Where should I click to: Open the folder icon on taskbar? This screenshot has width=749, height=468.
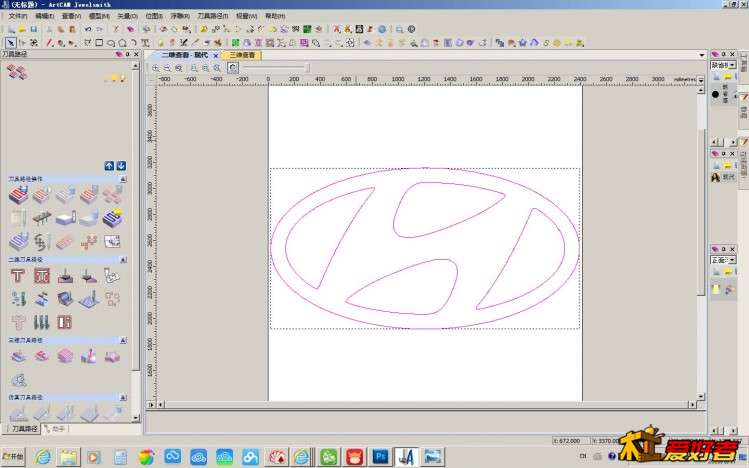point(68,457)
